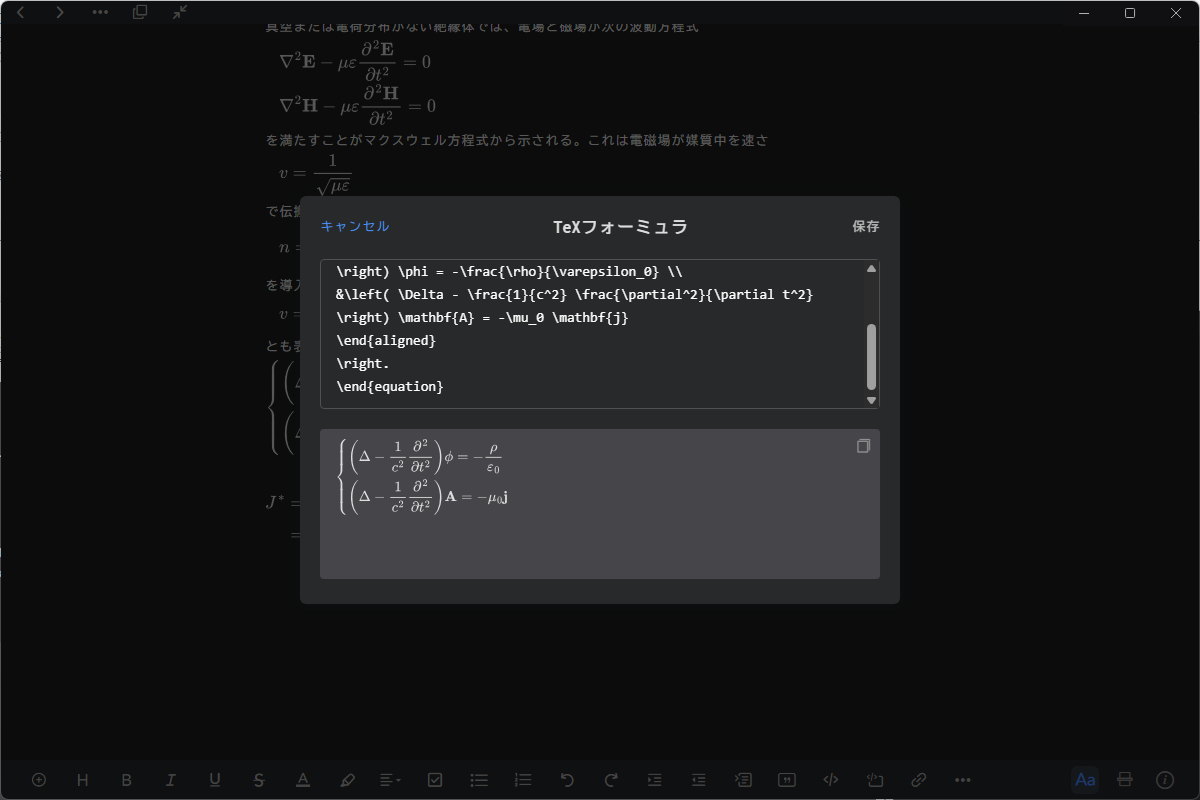Click the undo arrow icon
Viewport: 1200px width, 800px height.
click(567, 780)
